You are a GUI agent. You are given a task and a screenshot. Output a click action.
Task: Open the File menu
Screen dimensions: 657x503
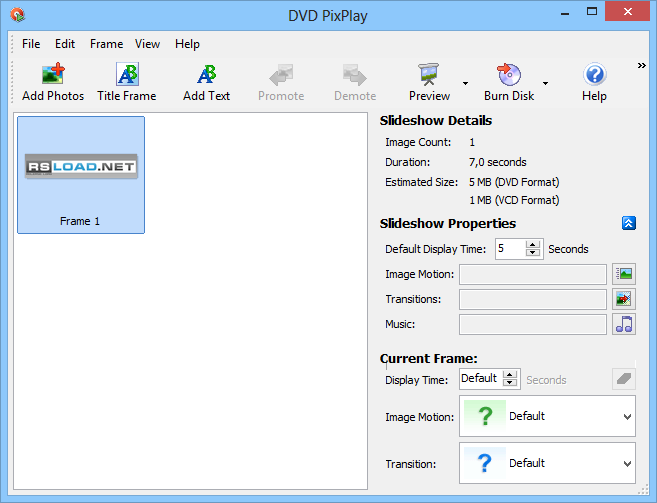pyautogui.click(x=31, y=44)
